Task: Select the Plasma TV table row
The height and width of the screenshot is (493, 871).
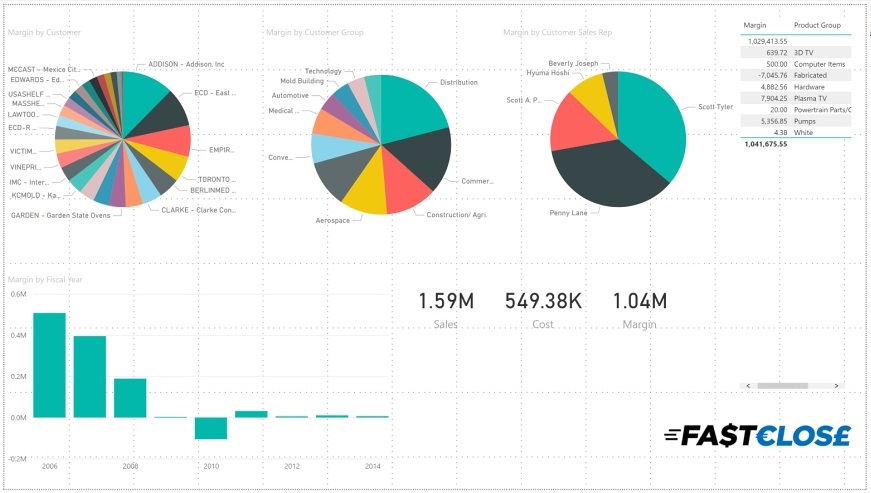Action: coord(795,98)
